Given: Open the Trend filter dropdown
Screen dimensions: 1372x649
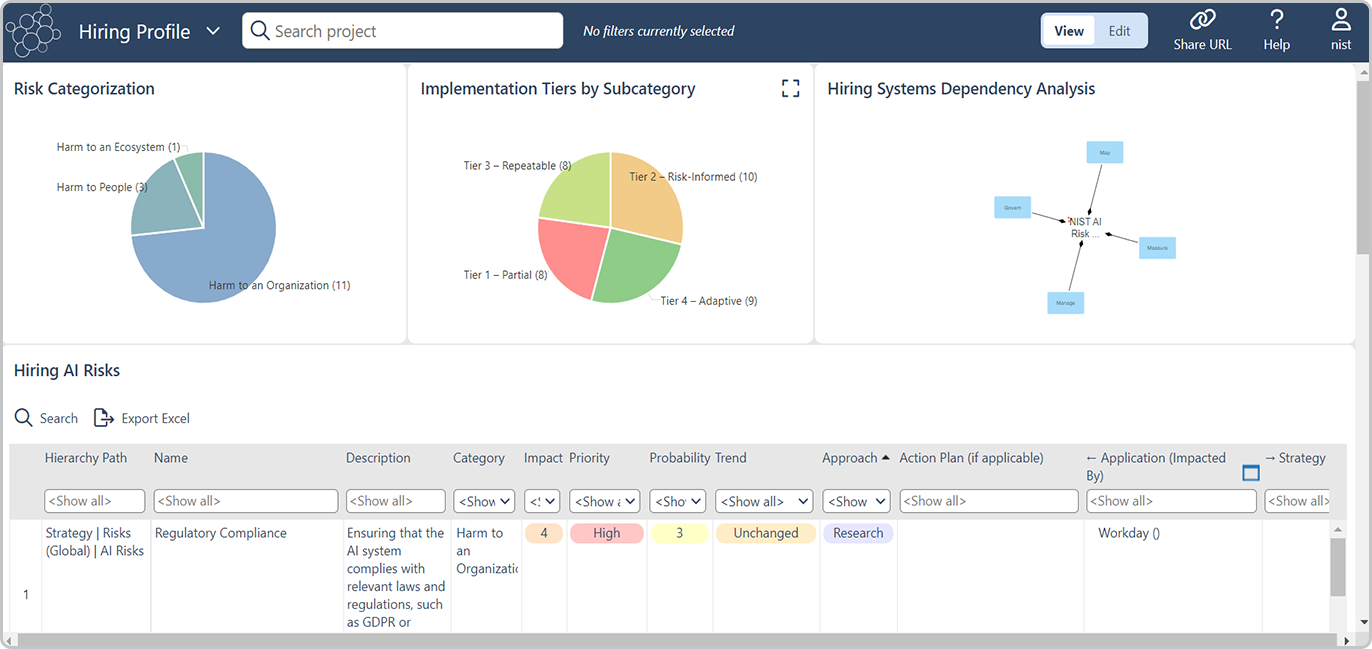Looking at the screenshot, I should point(764,501).
